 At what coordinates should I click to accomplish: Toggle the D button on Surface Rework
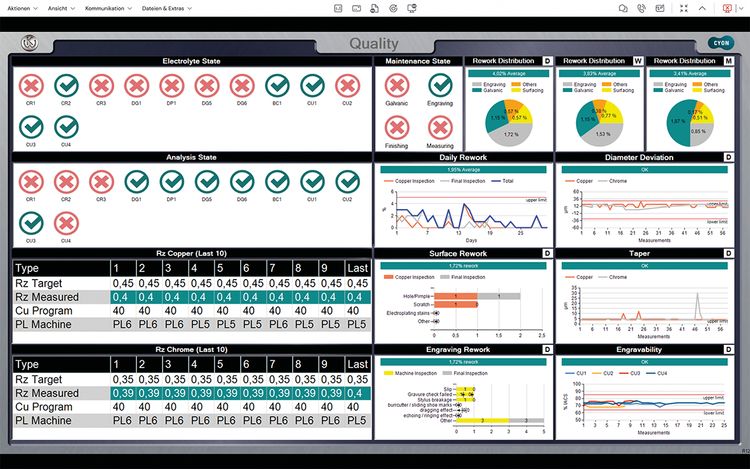tap(547, 253)
